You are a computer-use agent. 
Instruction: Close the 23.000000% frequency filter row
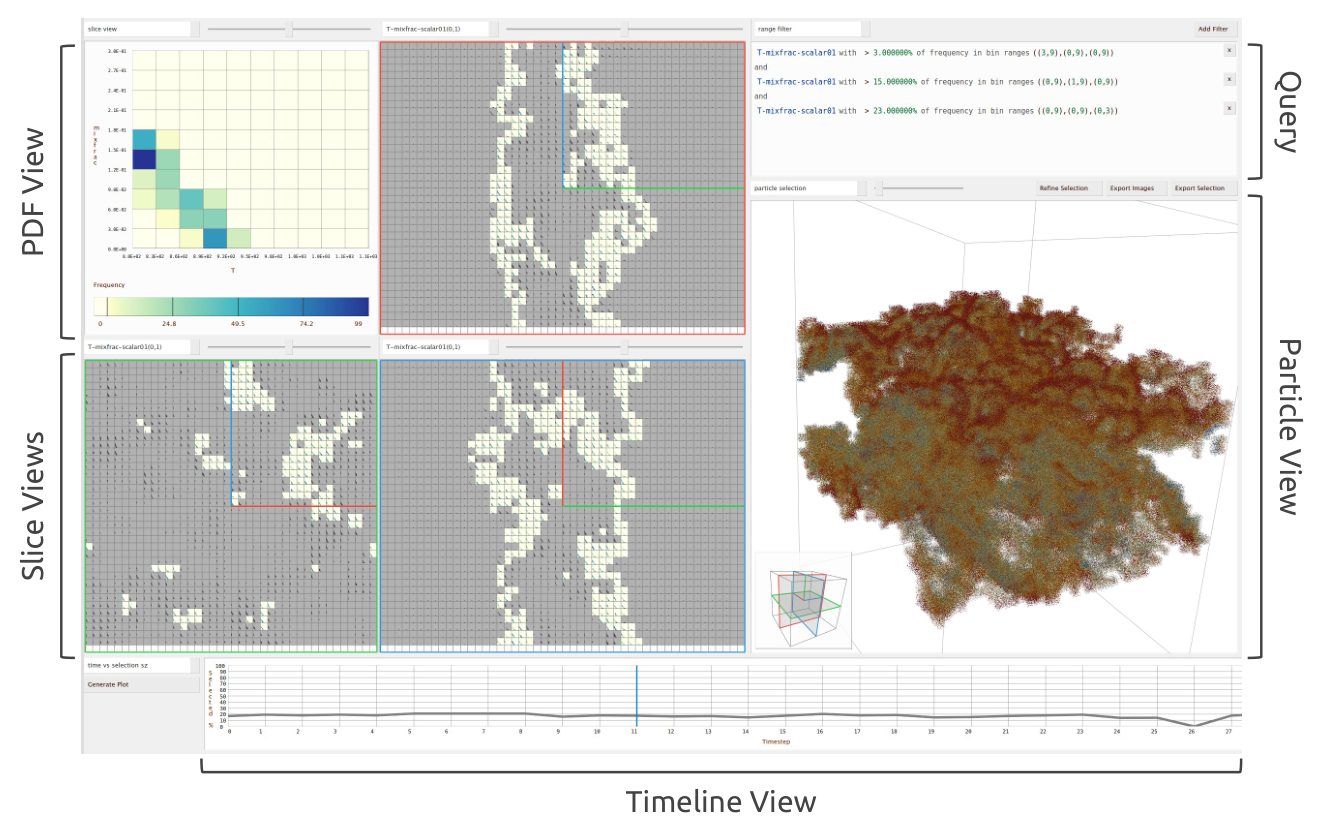pyautogui.click(x=1229, y=107)
